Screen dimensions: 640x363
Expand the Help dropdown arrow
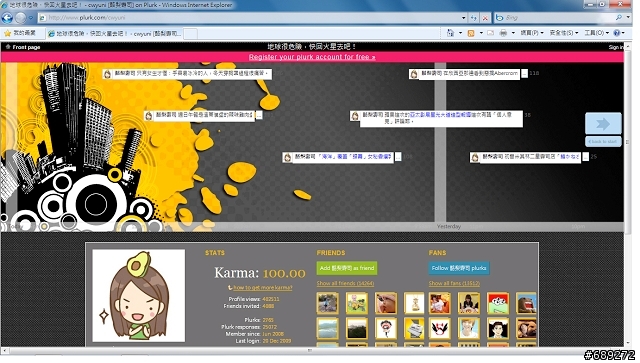[x=623, y=33]
